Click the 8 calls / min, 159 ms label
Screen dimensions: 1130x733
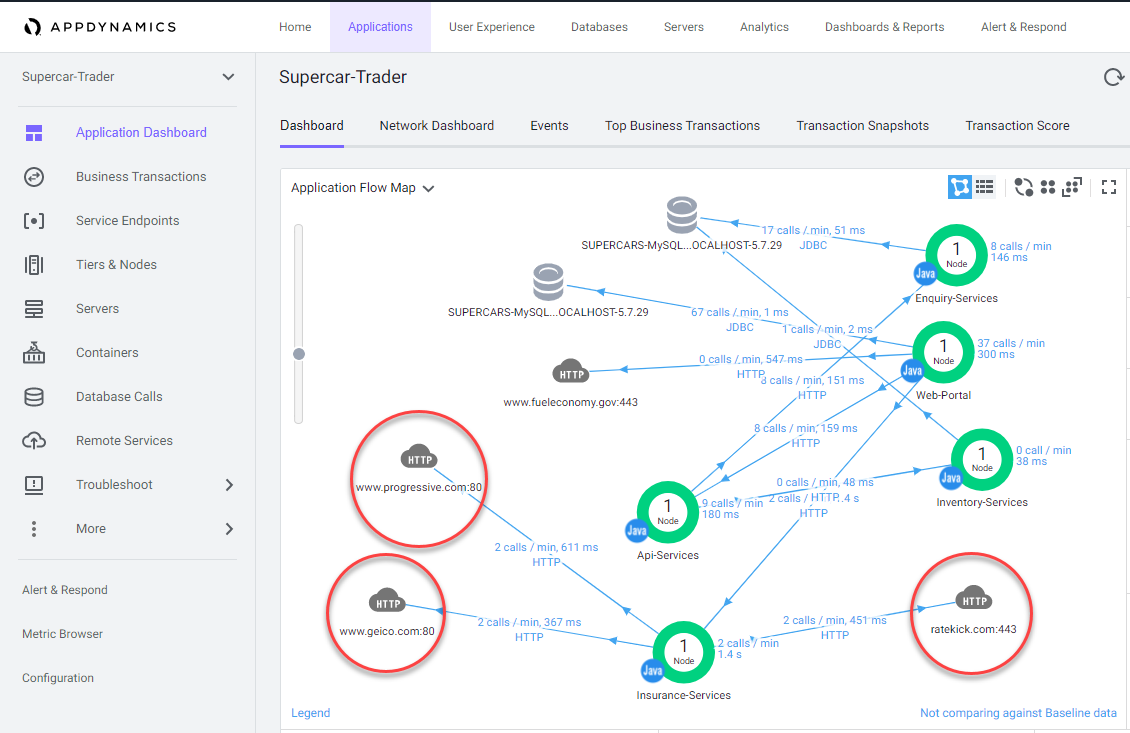click(x=806, y=428)
